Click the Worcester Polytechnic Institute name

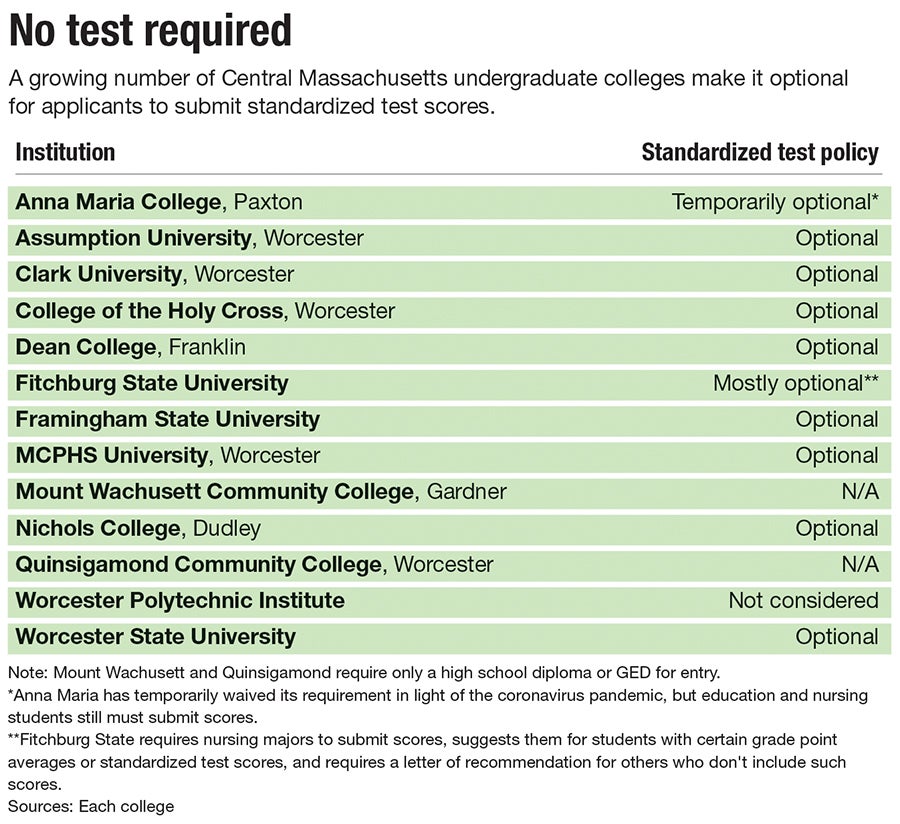pyautogui.click(x=180, y=600)
